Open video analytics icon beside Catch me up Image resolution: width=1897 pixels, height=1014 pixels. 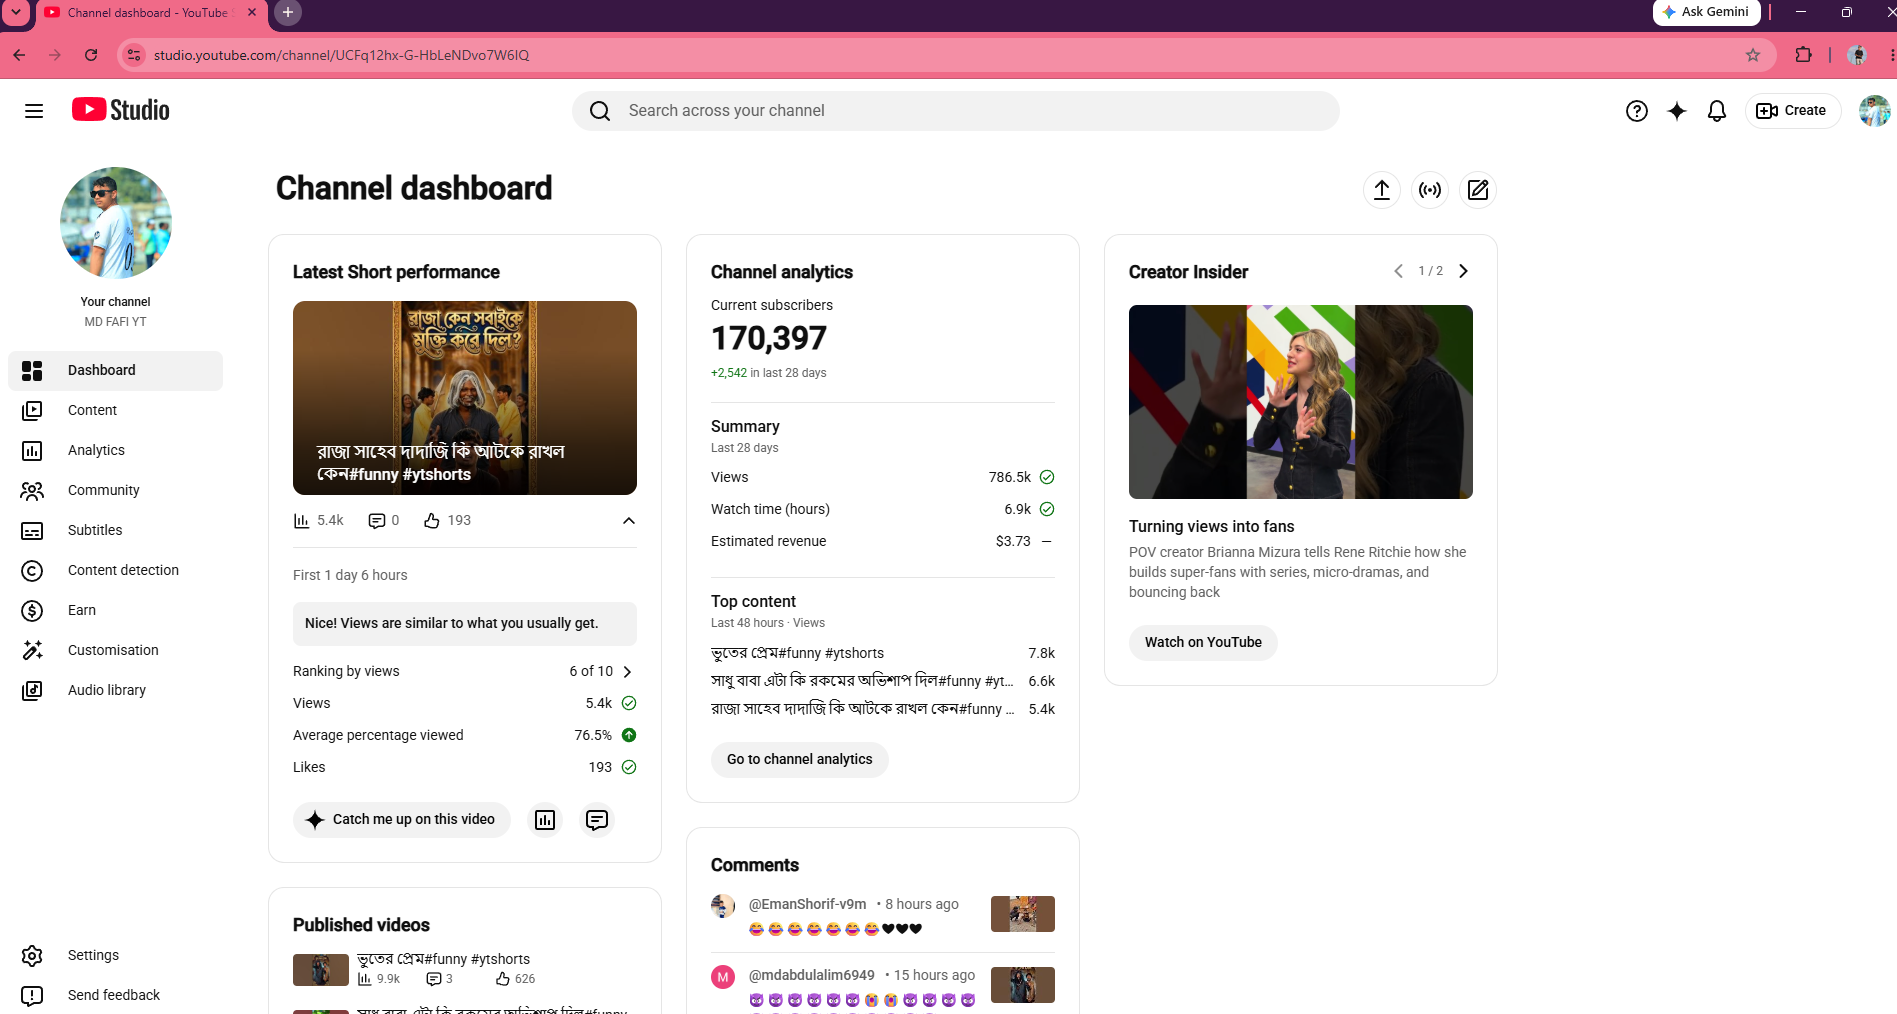545,820
